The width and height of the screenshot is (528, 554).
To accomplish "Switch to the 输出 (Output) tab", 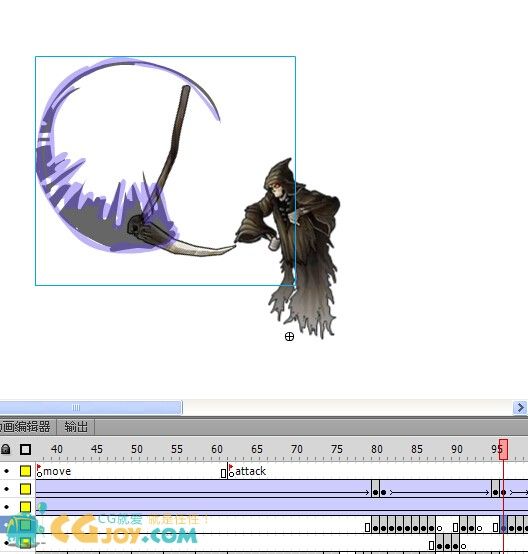I will click(76, 427).
